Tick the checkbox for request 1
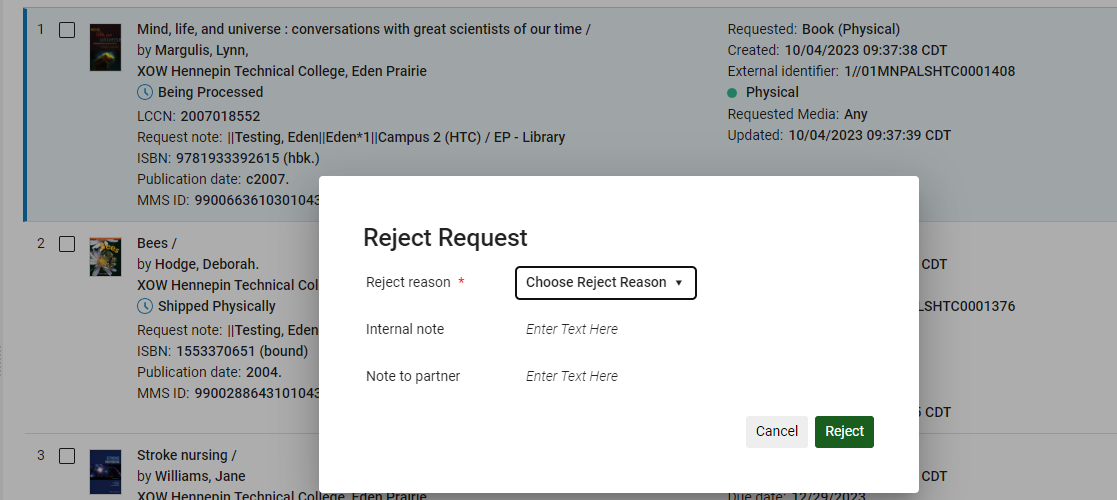The image size is (1117, 500). [67, 30]
